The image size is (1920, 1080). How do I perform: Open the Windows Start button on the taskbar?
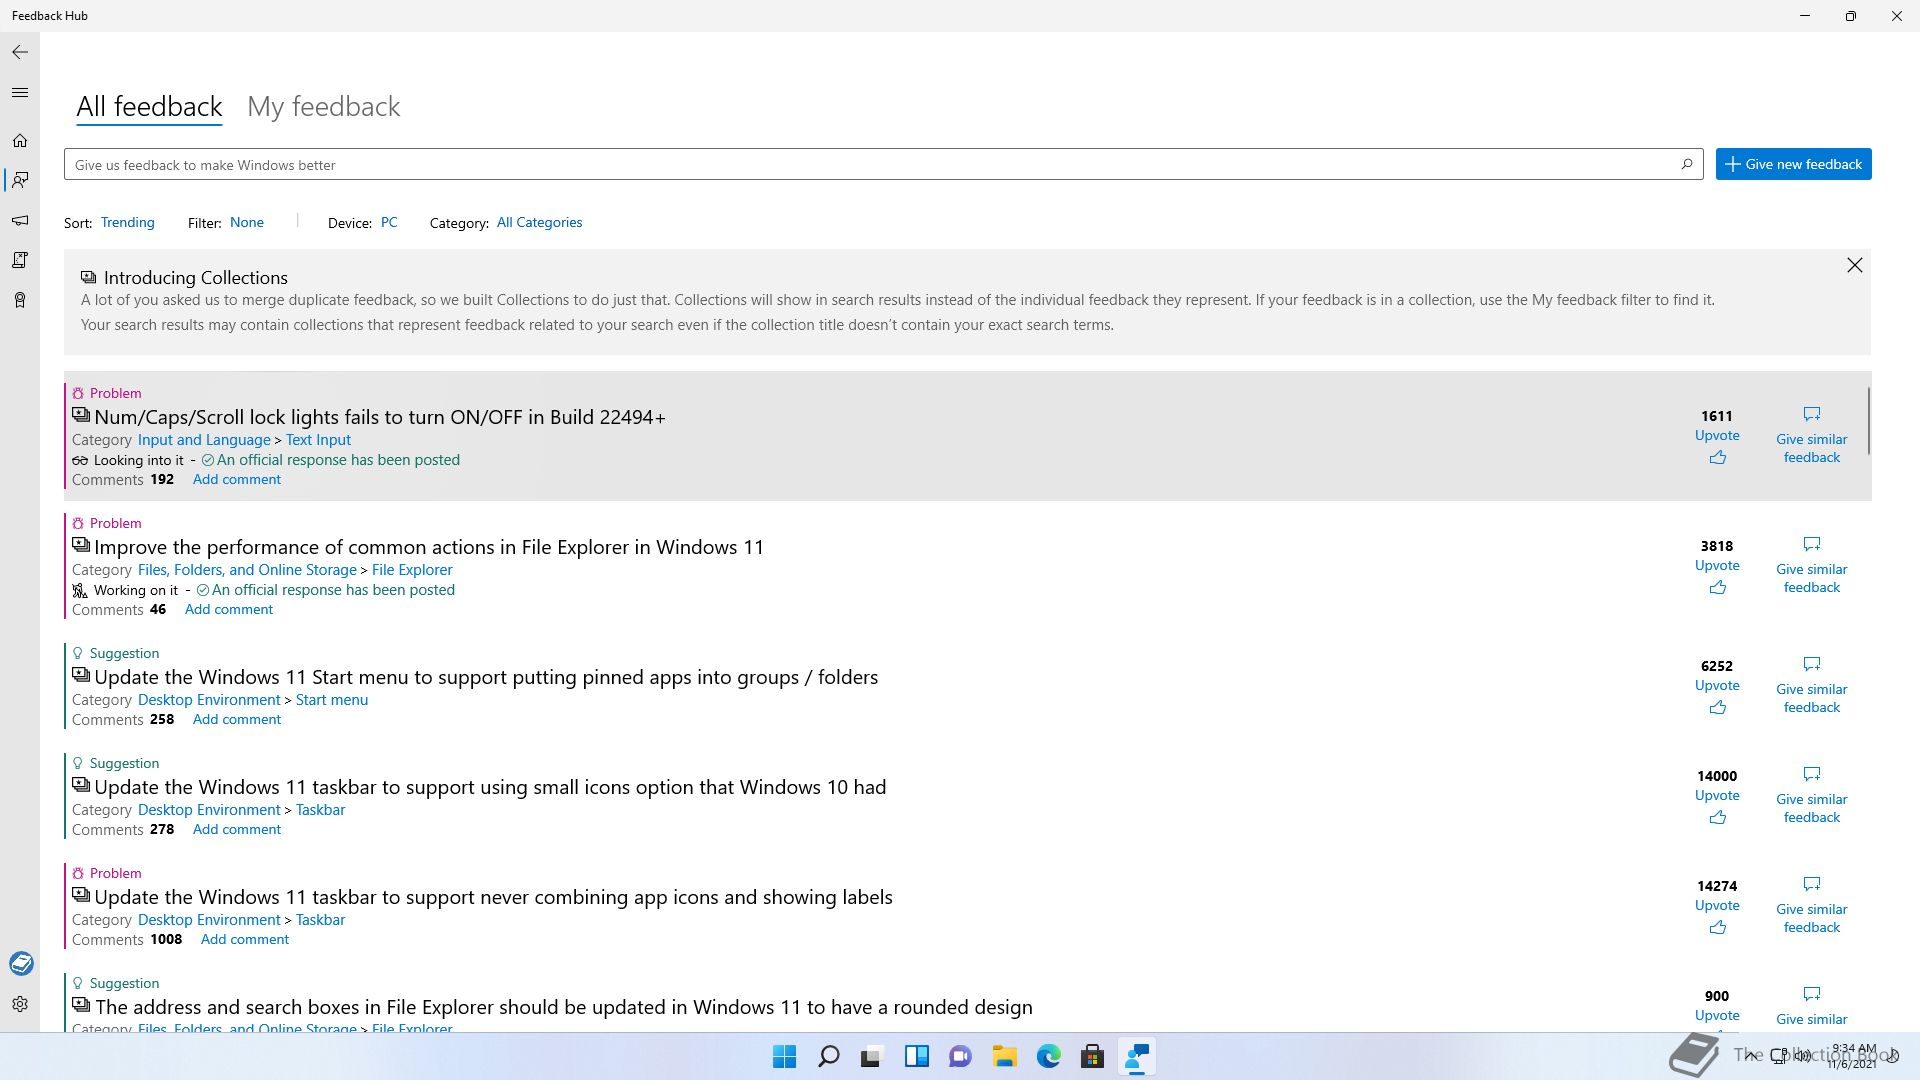(785, 1056)
